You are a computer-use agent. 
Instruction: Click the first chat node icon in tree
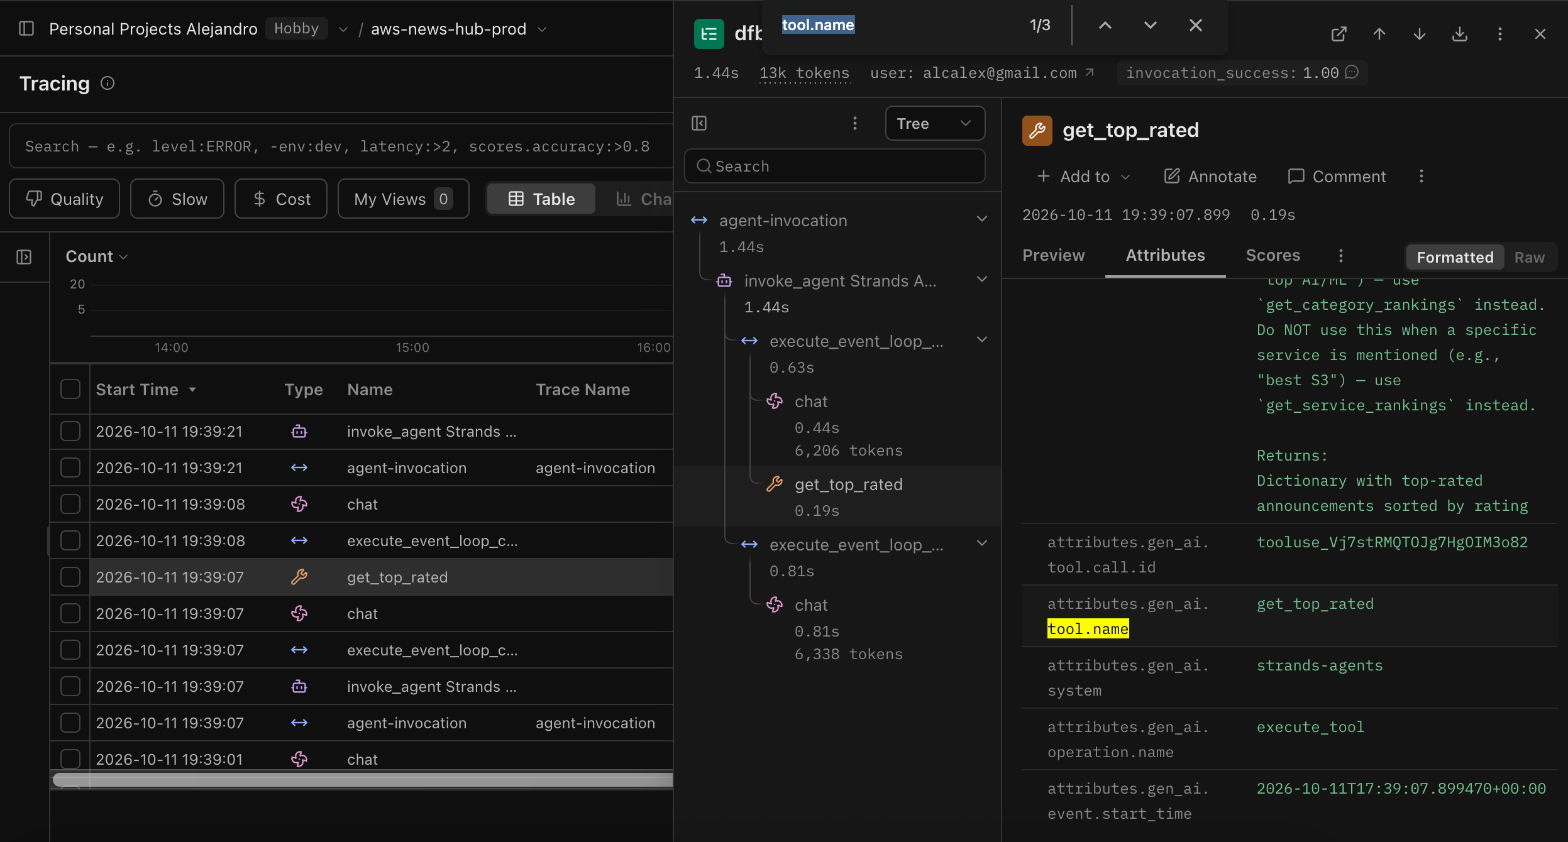(x=775, y=401)
